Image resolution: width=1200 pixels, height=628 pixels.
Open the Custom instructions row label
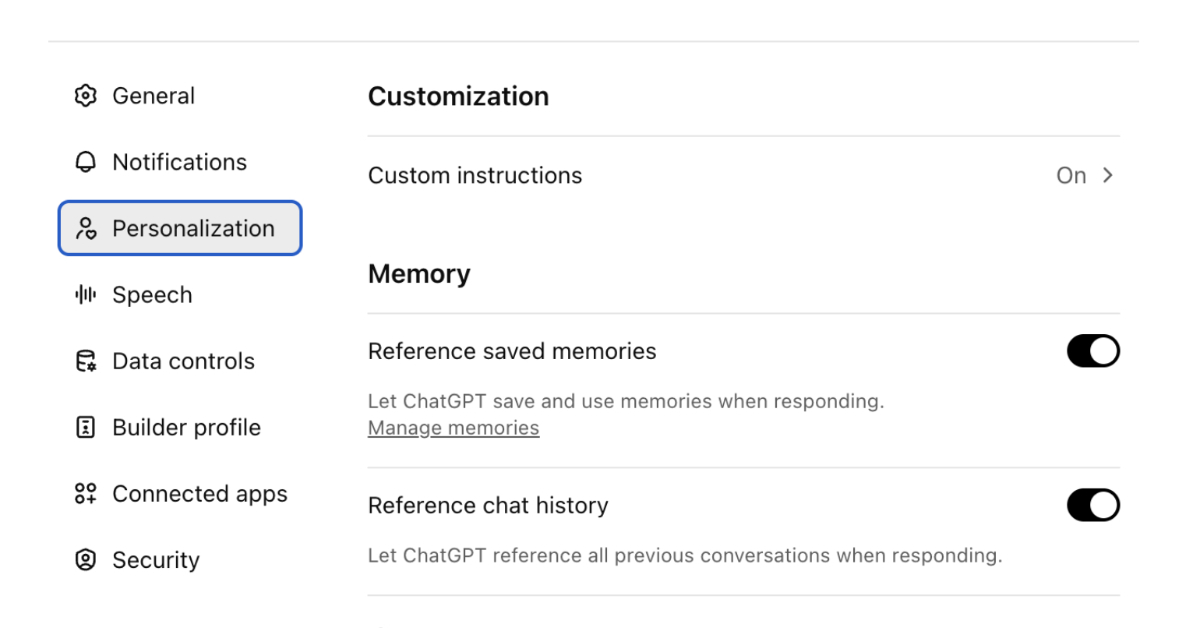475,176
